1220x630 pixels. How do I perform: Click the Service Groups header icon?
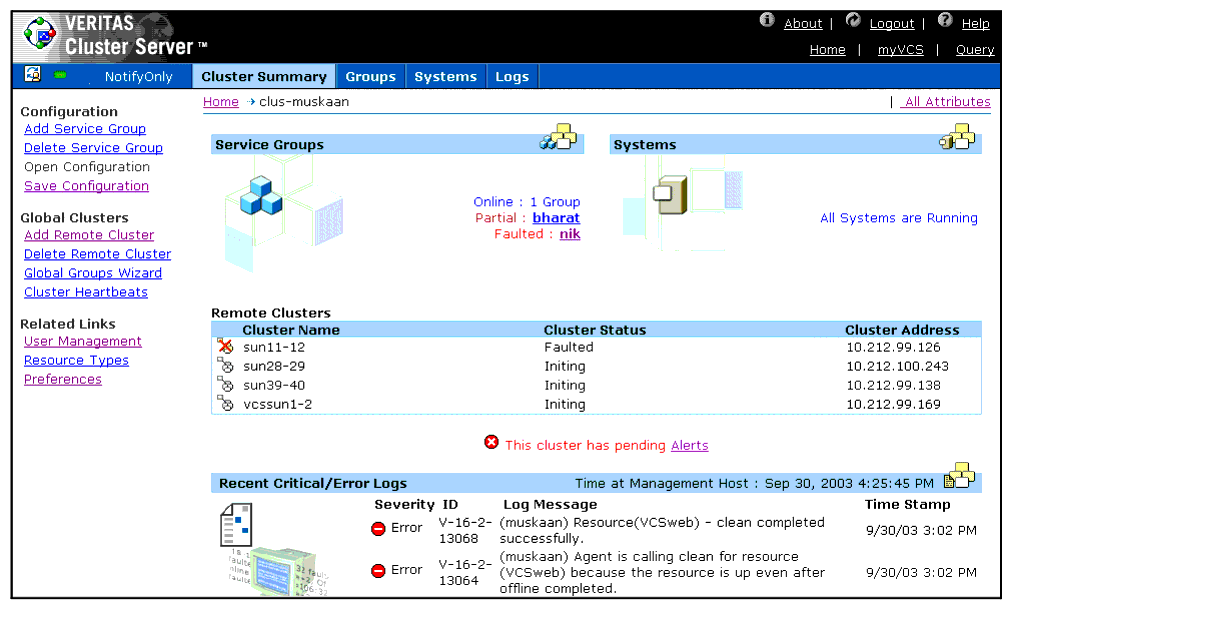(x=558, y=138)
